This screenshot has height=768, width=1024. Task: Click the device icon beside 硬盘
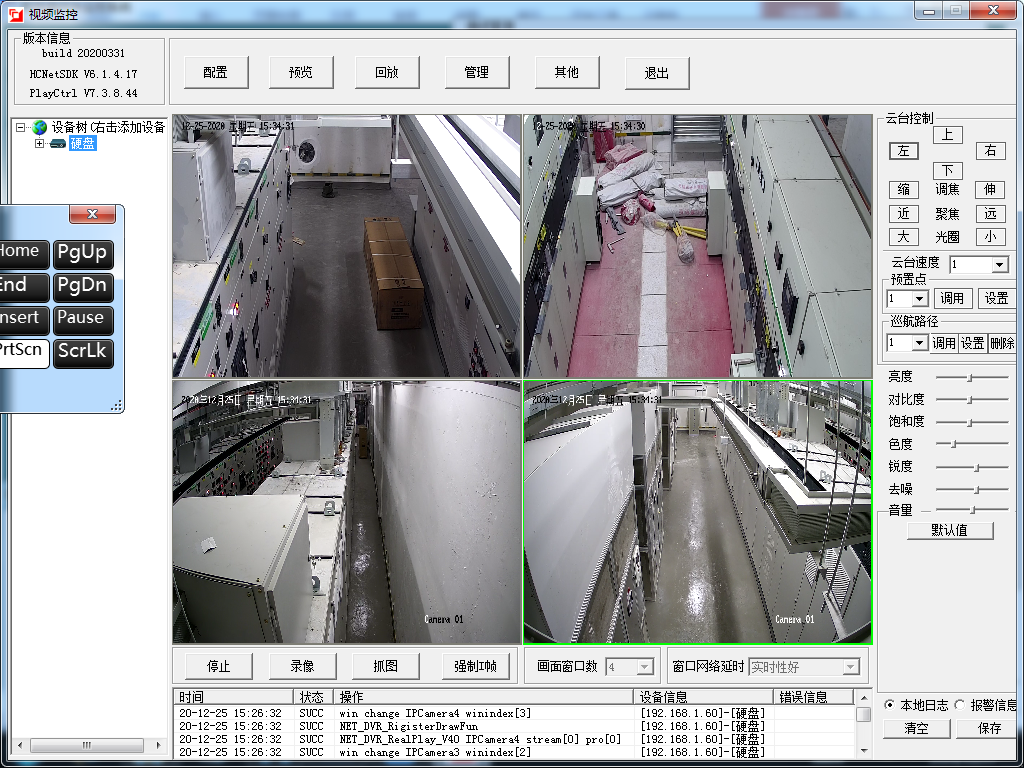(57, 144)
